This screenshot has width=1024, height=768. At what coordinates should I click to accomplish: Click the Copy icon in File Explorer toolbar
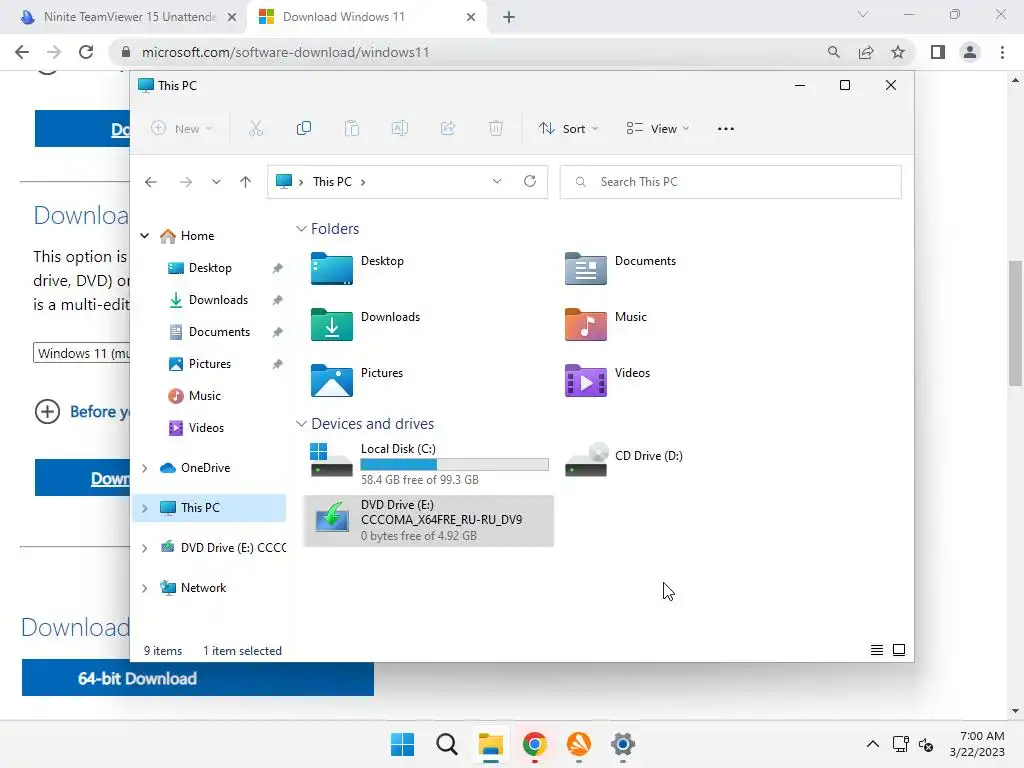tap(304, 129)
